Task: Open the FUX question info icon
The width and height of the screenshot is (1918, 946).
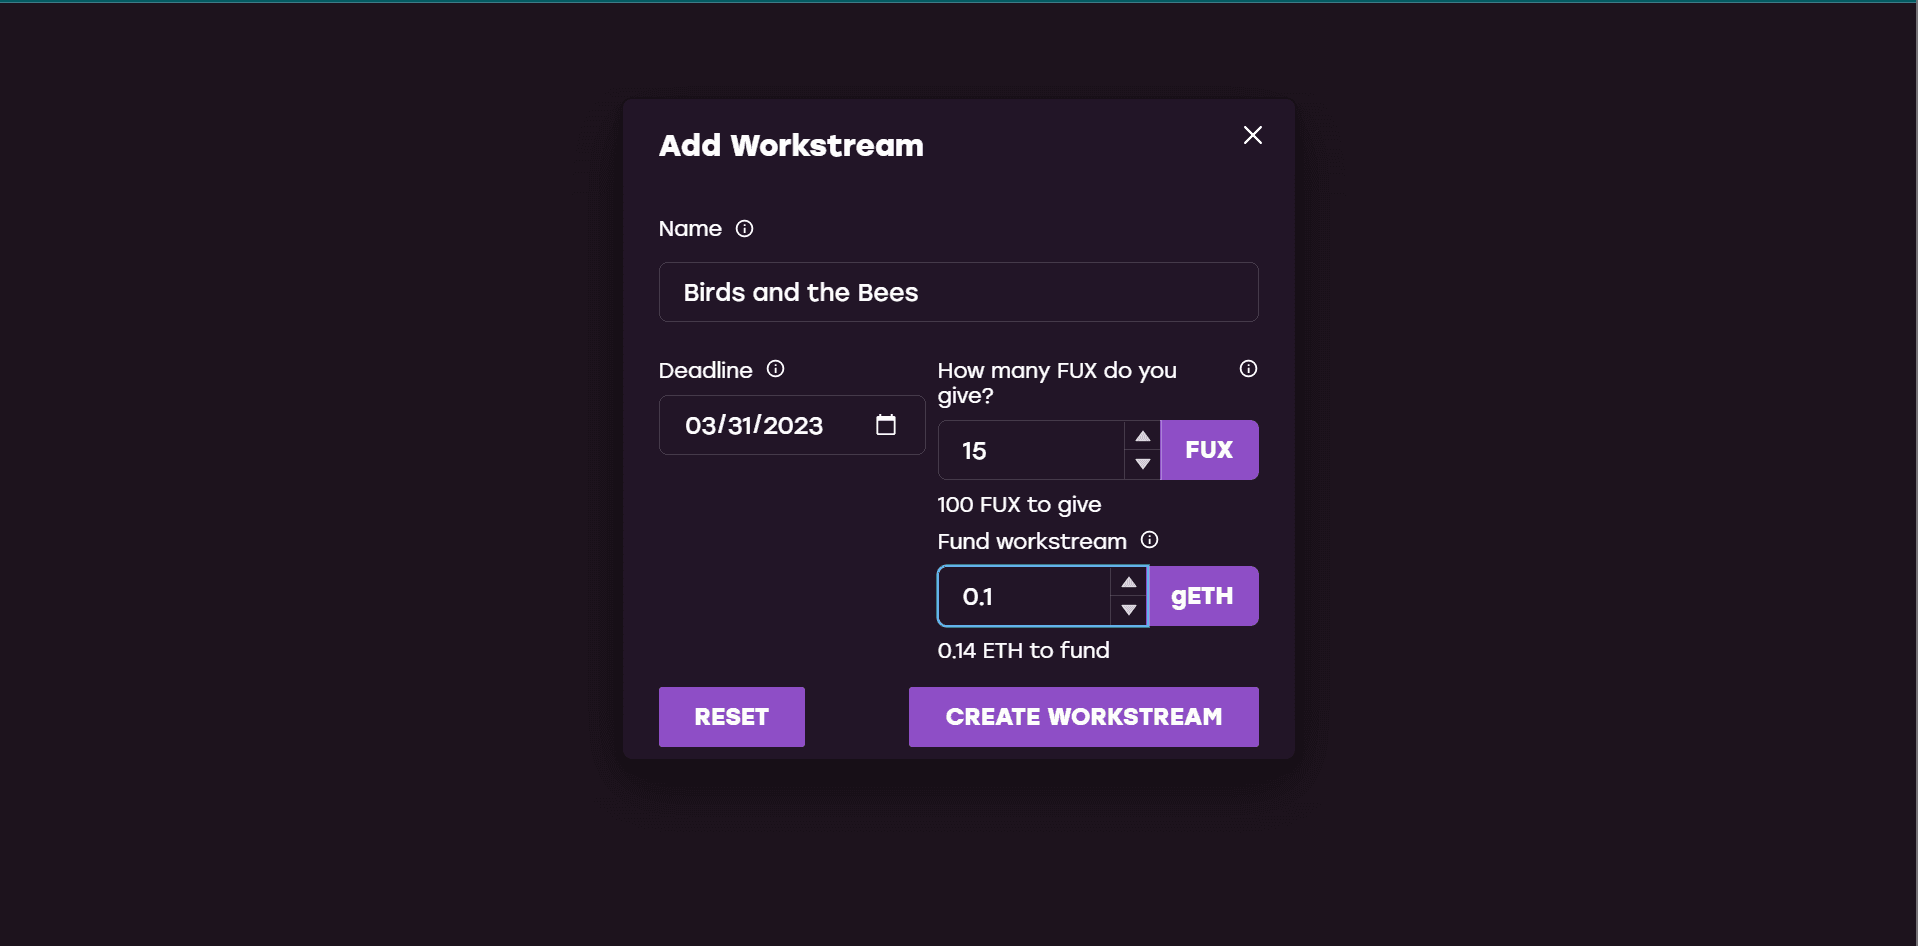Action: (x=1248, y=369)
